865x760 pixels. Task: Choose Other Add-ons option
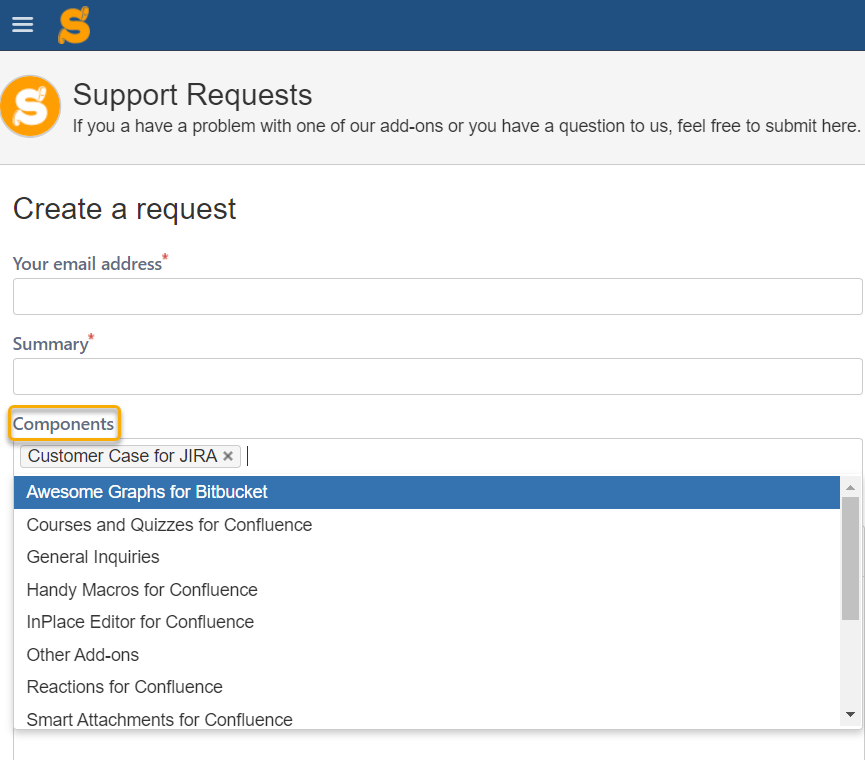(426, 655)
